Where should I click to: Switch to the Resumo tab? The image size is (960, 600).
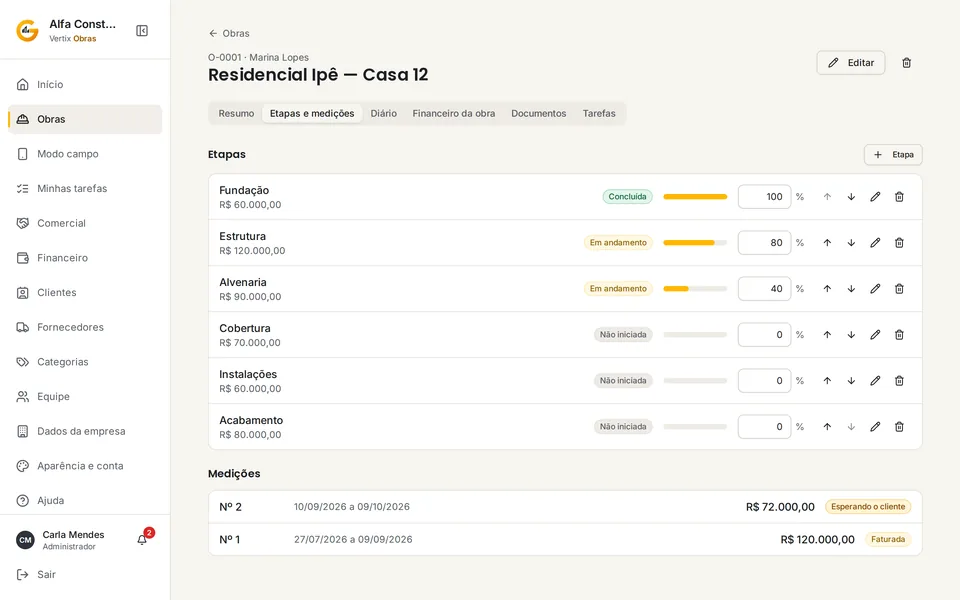pos(236,113)
